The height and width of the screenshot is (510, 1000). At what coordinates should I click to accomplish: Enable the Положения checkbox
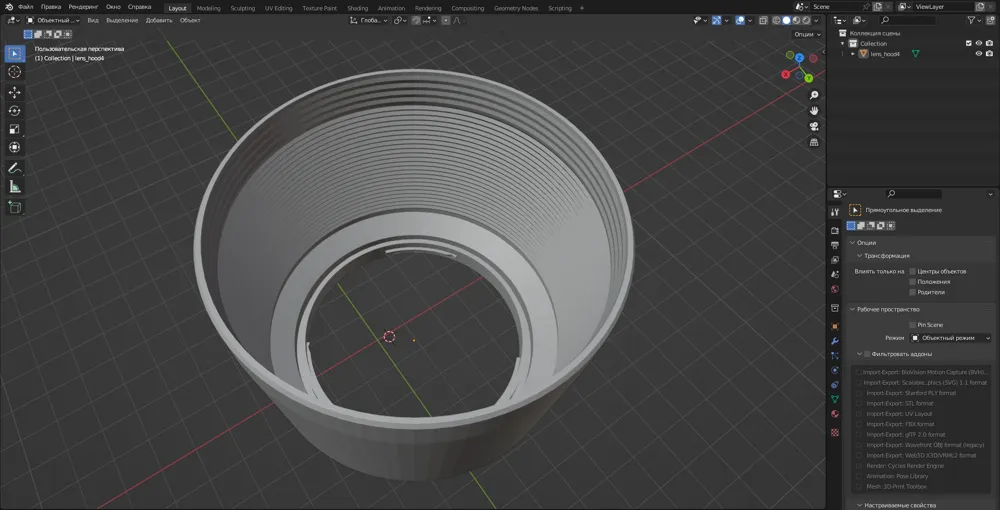(913, 282)
